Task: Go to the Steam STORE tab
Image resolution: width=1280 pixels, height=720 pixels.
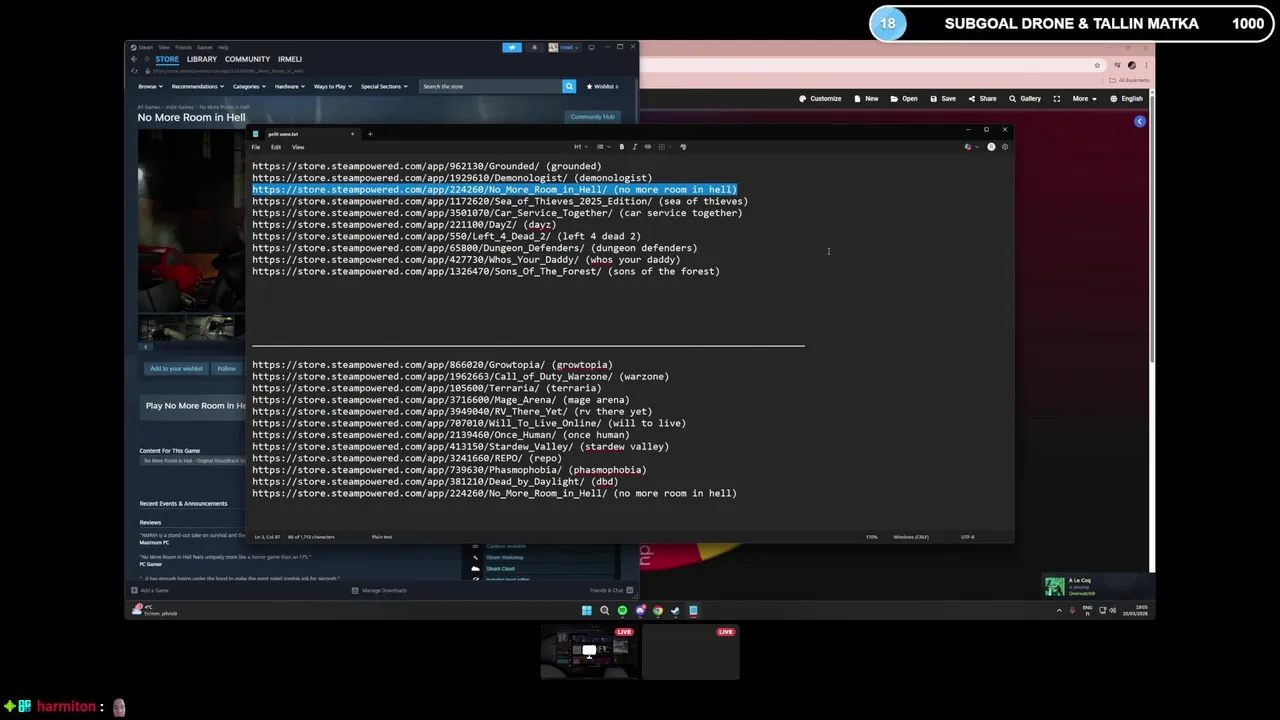Action: coord(167,59)
